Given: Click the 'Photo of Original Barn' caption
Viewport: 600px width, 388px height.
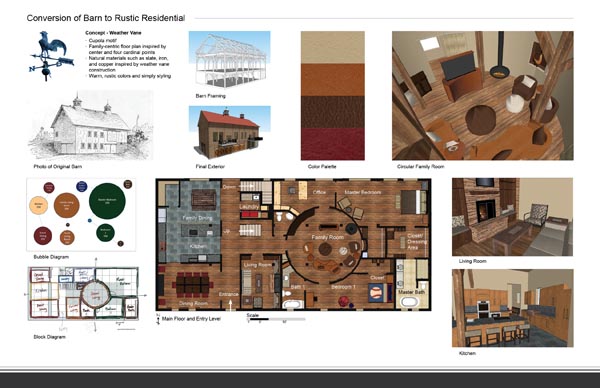Looking at the screenshot, I should [x=57, y=166].
